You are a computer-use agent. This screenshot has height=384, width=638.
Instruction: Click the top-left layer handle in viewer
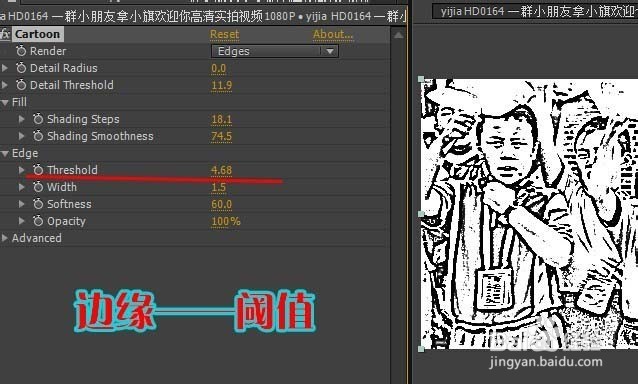click(x=421, y=79)
